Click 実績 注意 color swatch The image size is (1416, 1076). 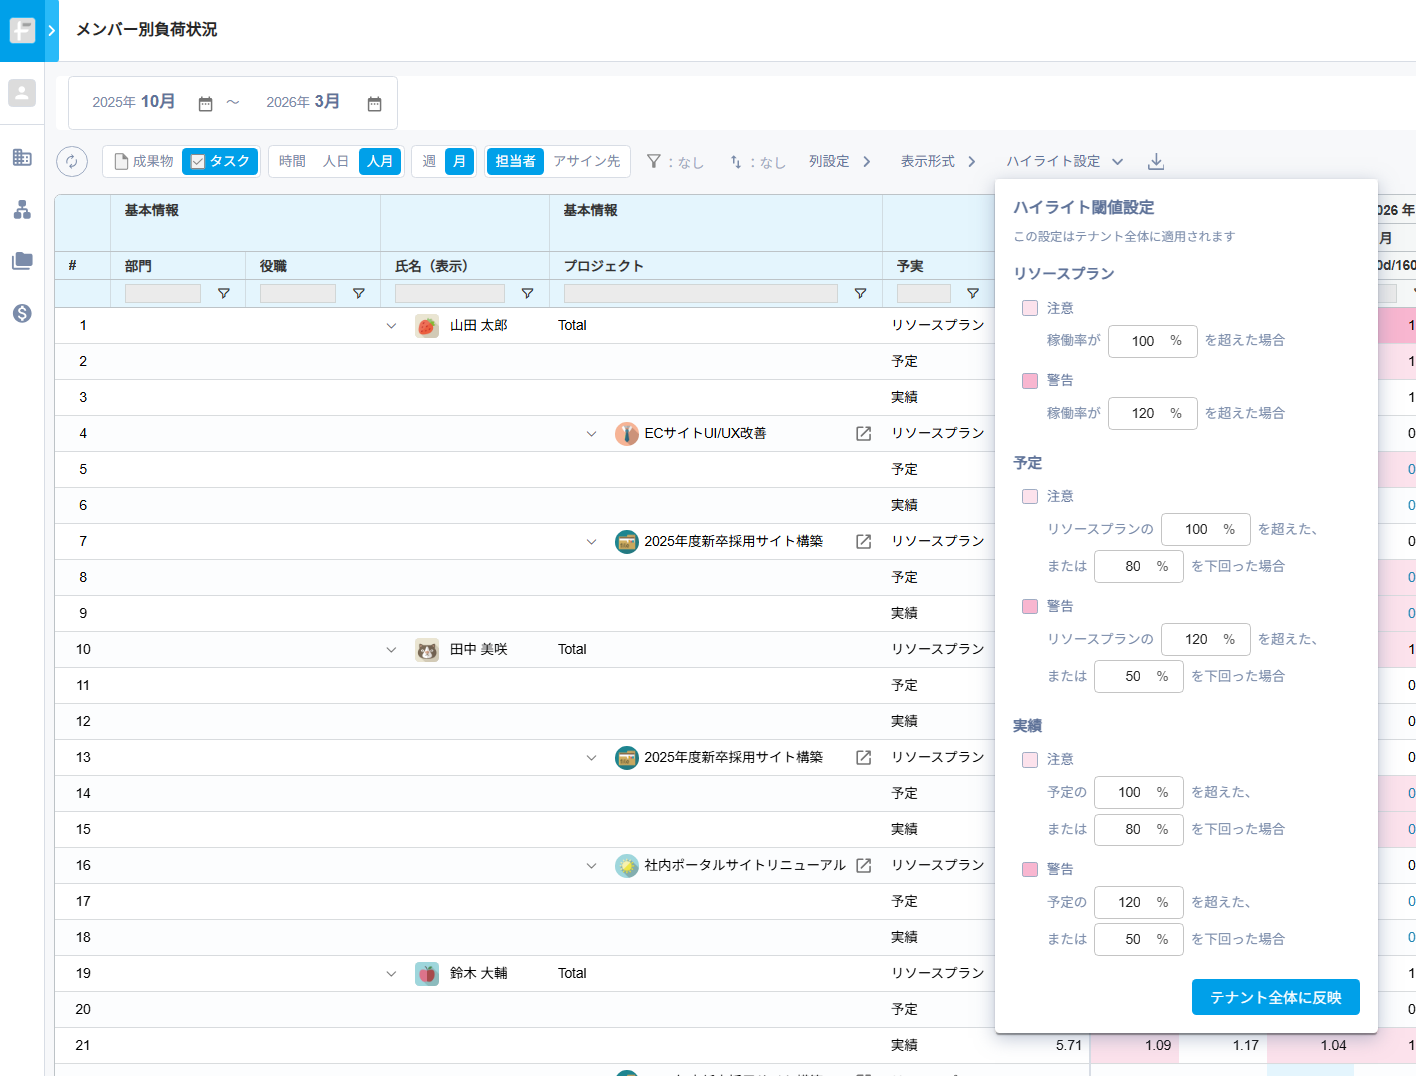(1030, 760)
